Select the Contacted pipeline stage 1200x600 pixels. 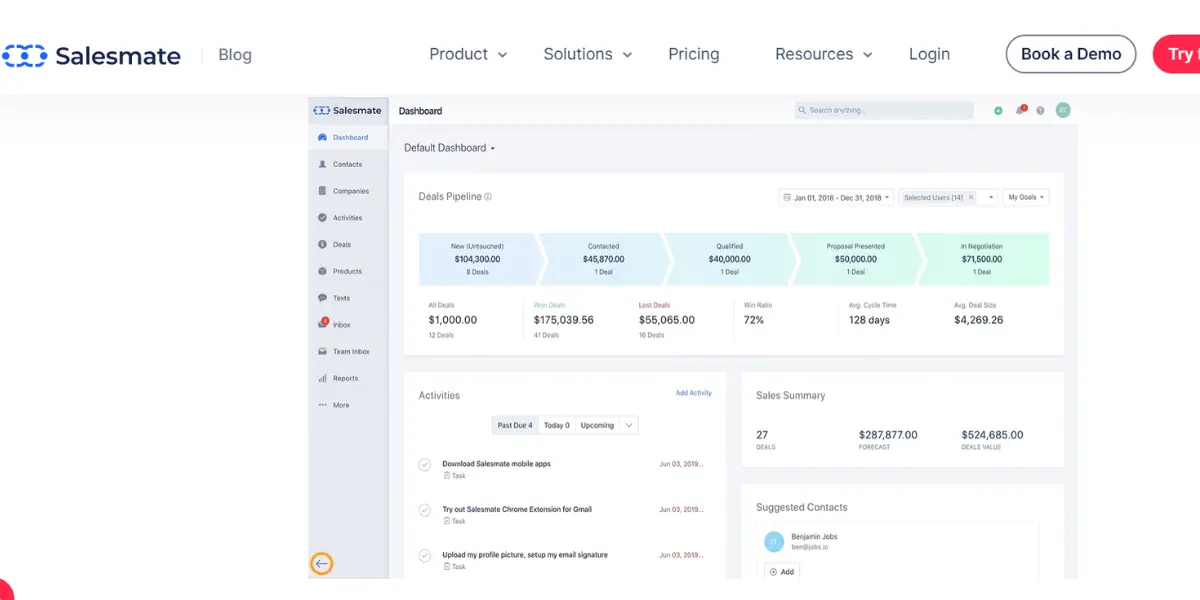(x=604, y=259)
